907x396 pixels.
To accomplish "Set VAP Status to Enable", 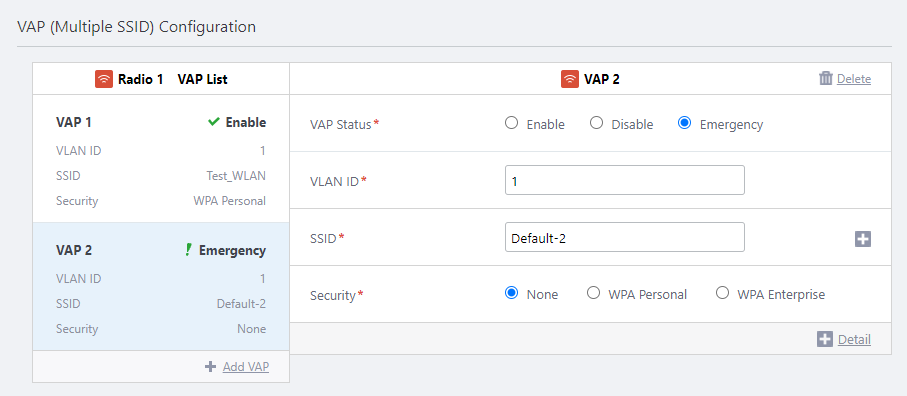I will [x=511, y=123].
